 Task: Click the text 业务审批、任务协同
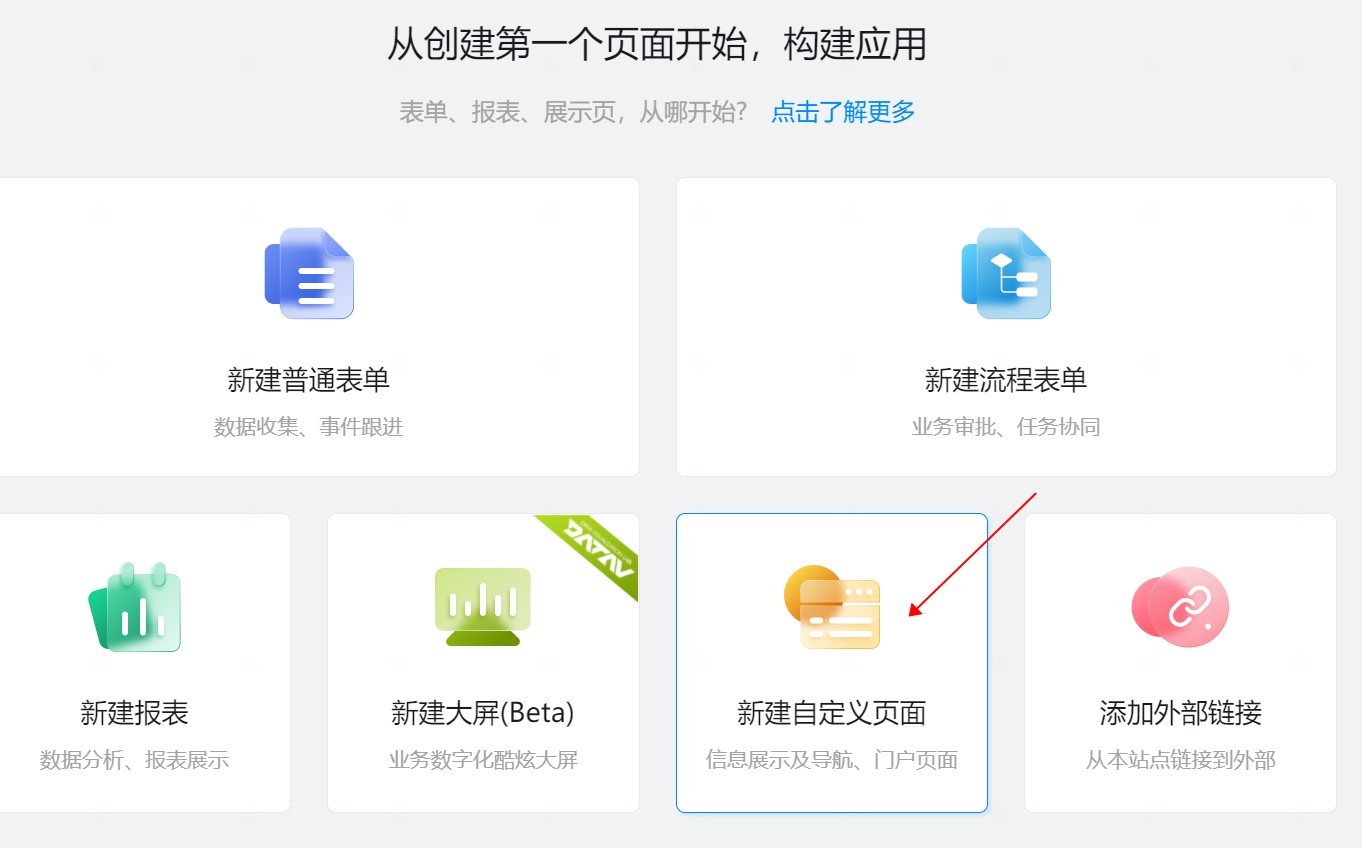pyautogui.click(x=1005, y=425)
